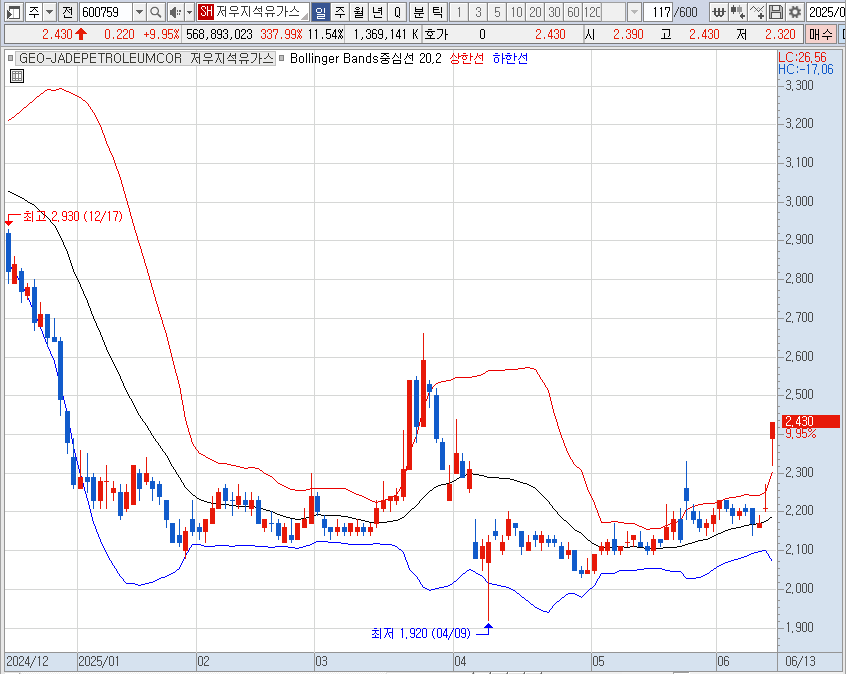The image size is (846, 674).
Task: Toggle the left side panel icon
Action: (x=13, y=12)
